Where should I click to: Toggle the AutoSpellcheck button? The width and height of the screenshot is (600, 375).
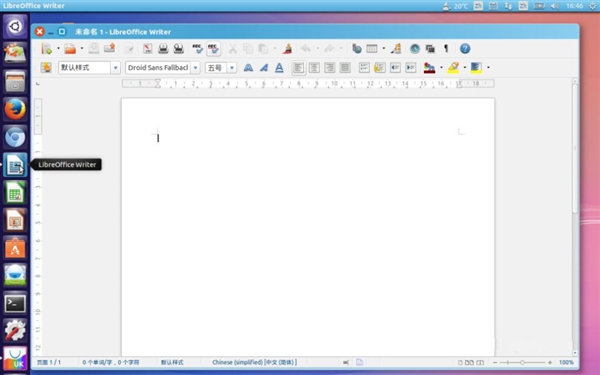pos(213,49)
